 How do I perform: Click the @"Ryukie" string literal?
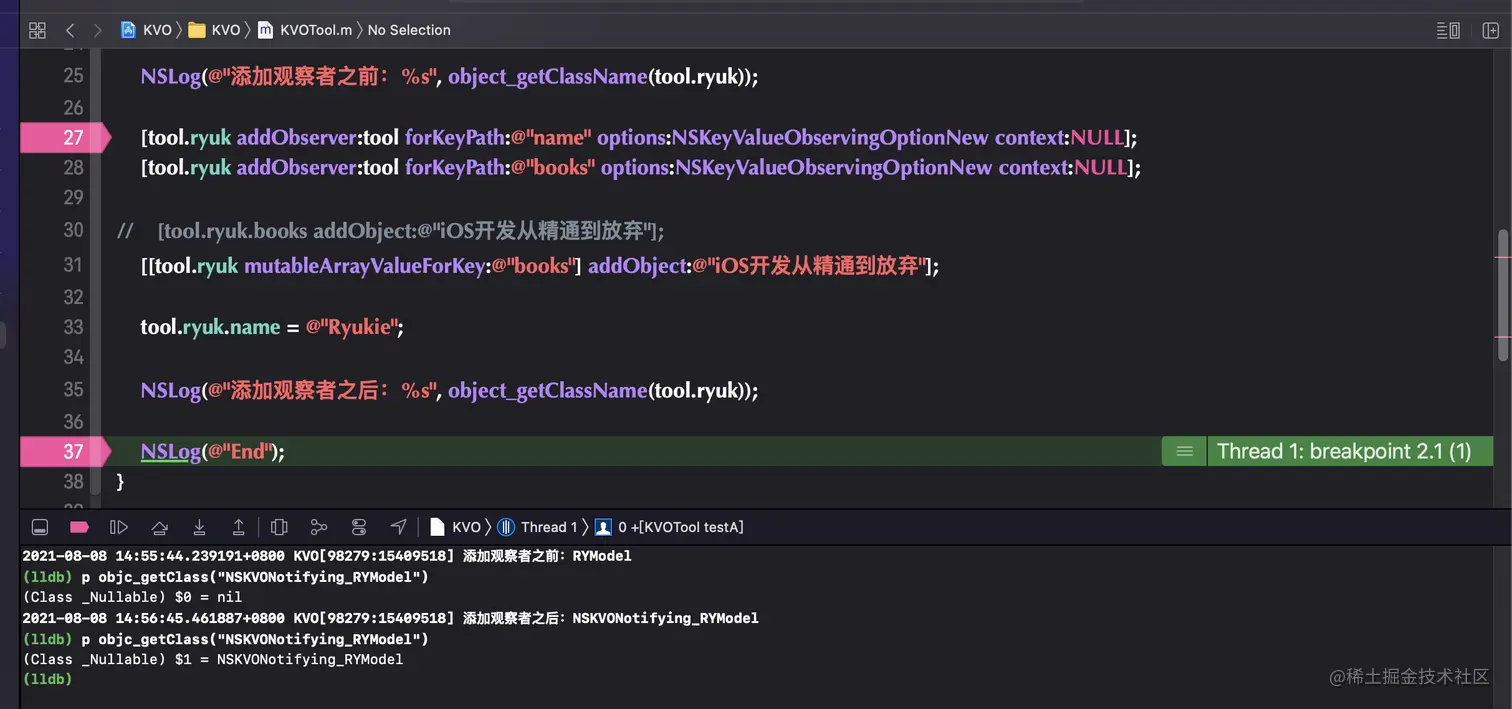(352, 327)
